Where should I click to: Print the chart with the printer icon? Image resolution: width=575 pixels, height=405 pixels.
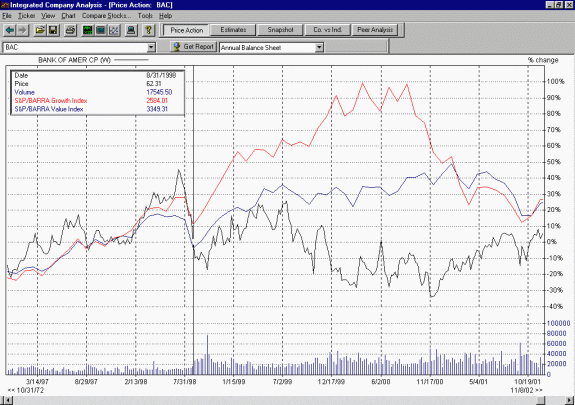(70, 30)
